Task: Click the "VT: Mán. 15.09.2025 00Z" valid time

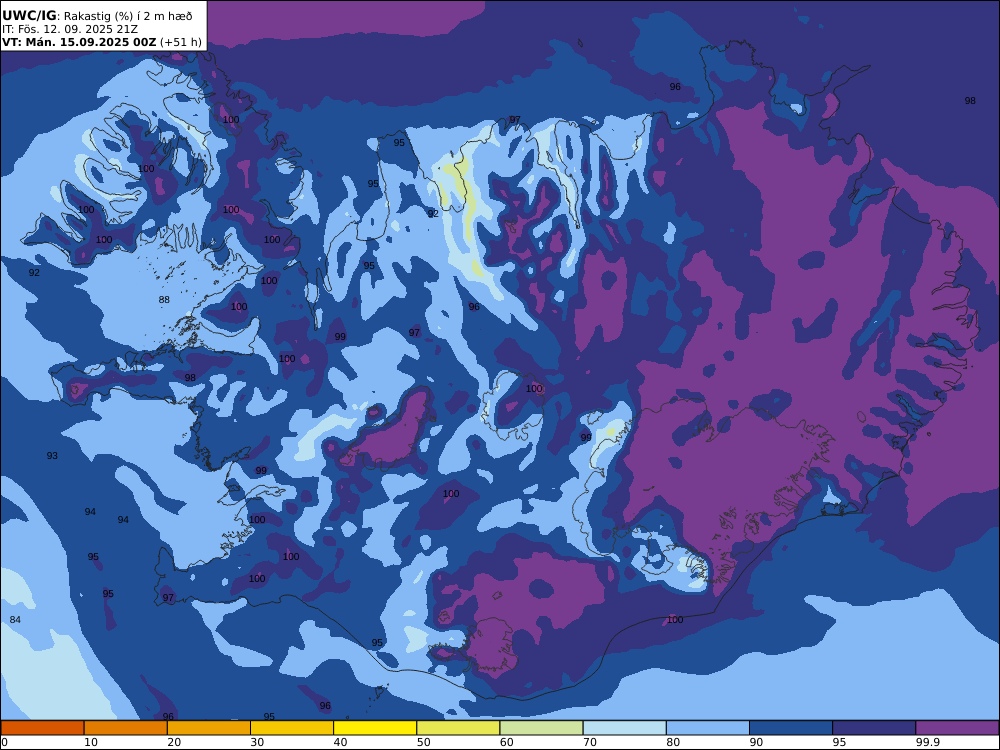Action: tap(78, 42)
